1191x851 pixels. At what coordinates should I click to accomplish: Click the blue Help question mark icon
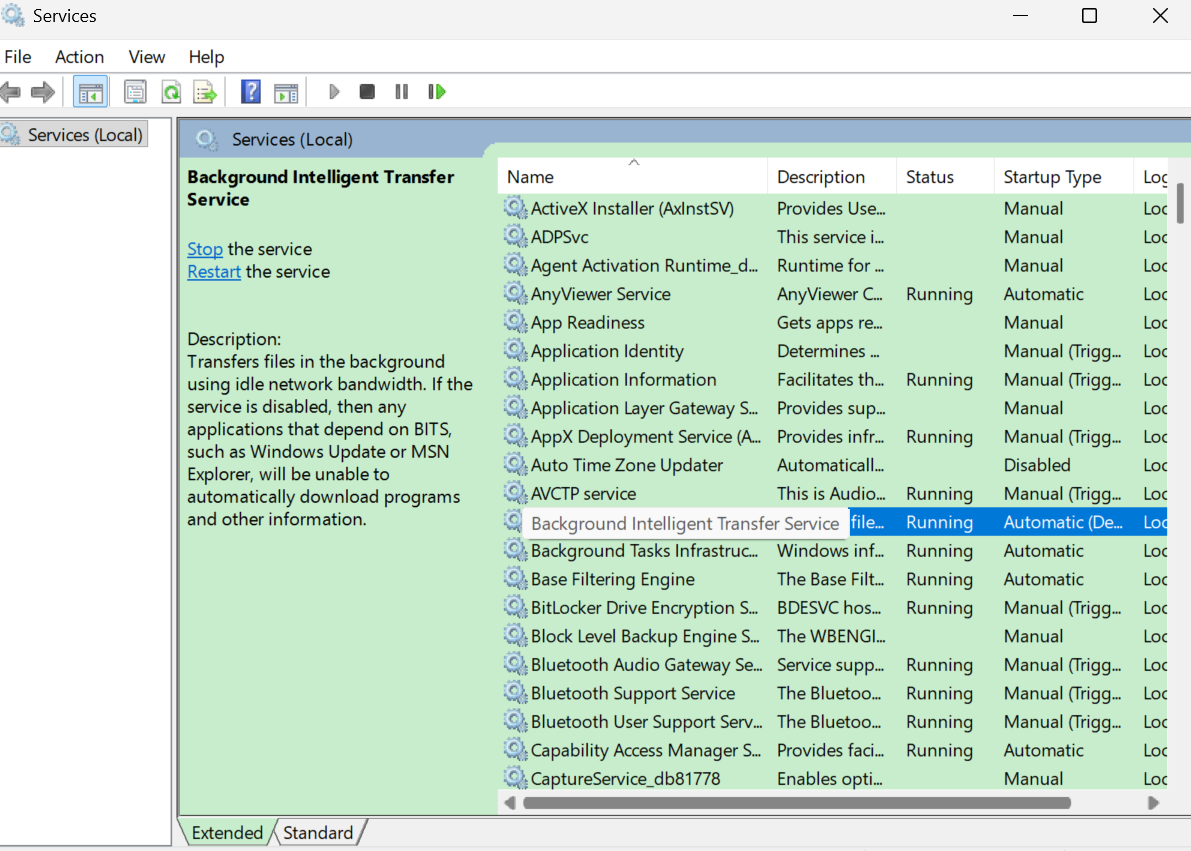pos(251,93)
